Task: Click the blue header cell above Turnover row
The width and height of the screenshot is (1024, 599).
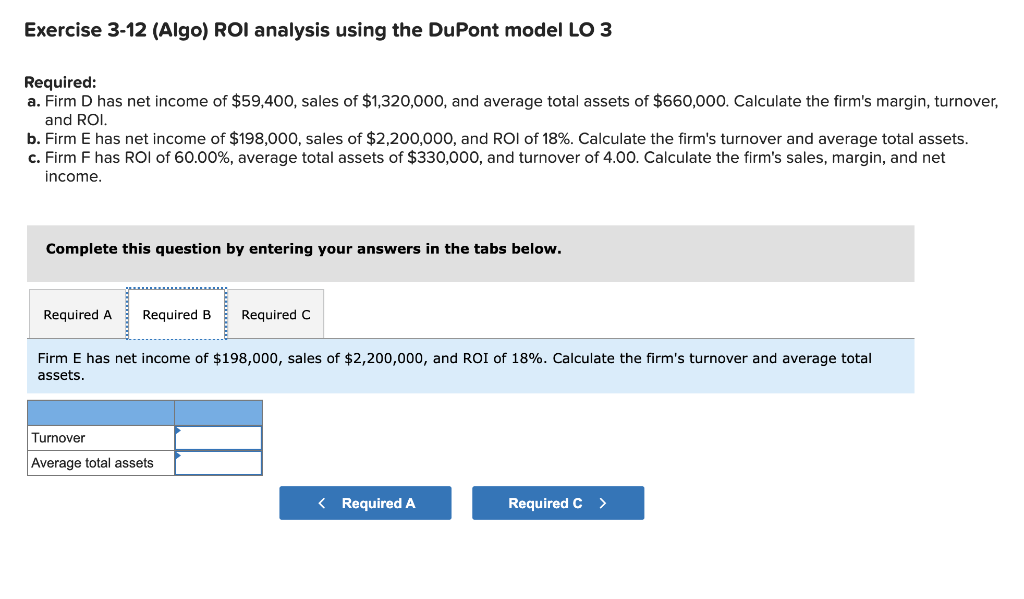Action: tap(100, 412)
